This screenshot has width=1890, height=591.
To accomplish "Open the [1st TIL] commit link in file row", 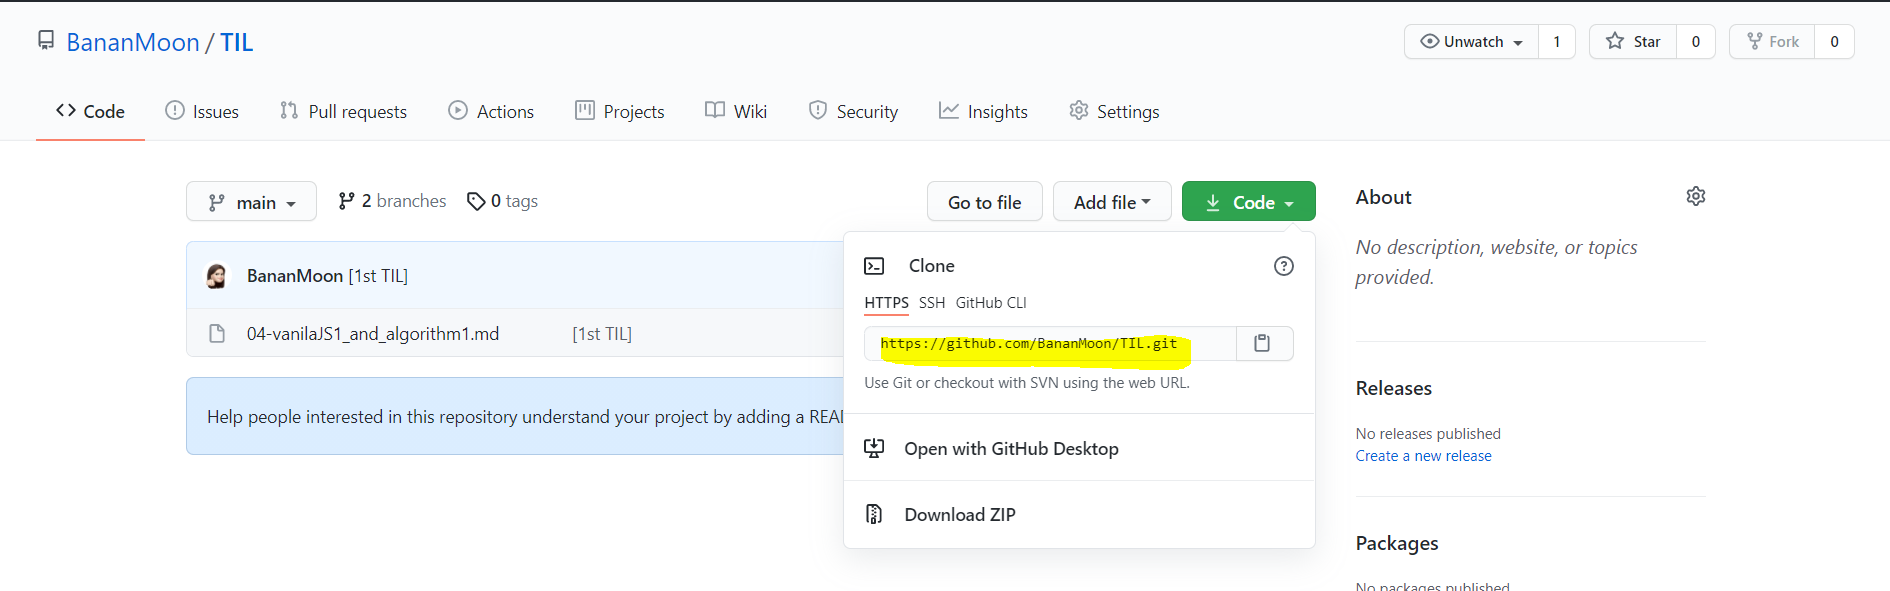I will [602, 334].
